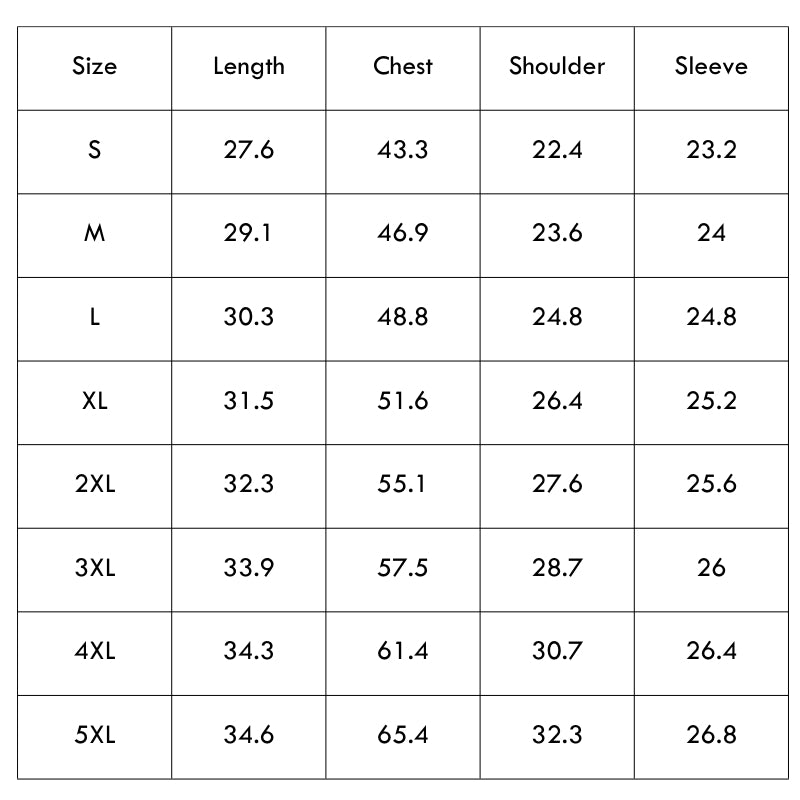Click the Sleeve column header
The width and height of the screenshot is (800, 800).
coord(711,66)
